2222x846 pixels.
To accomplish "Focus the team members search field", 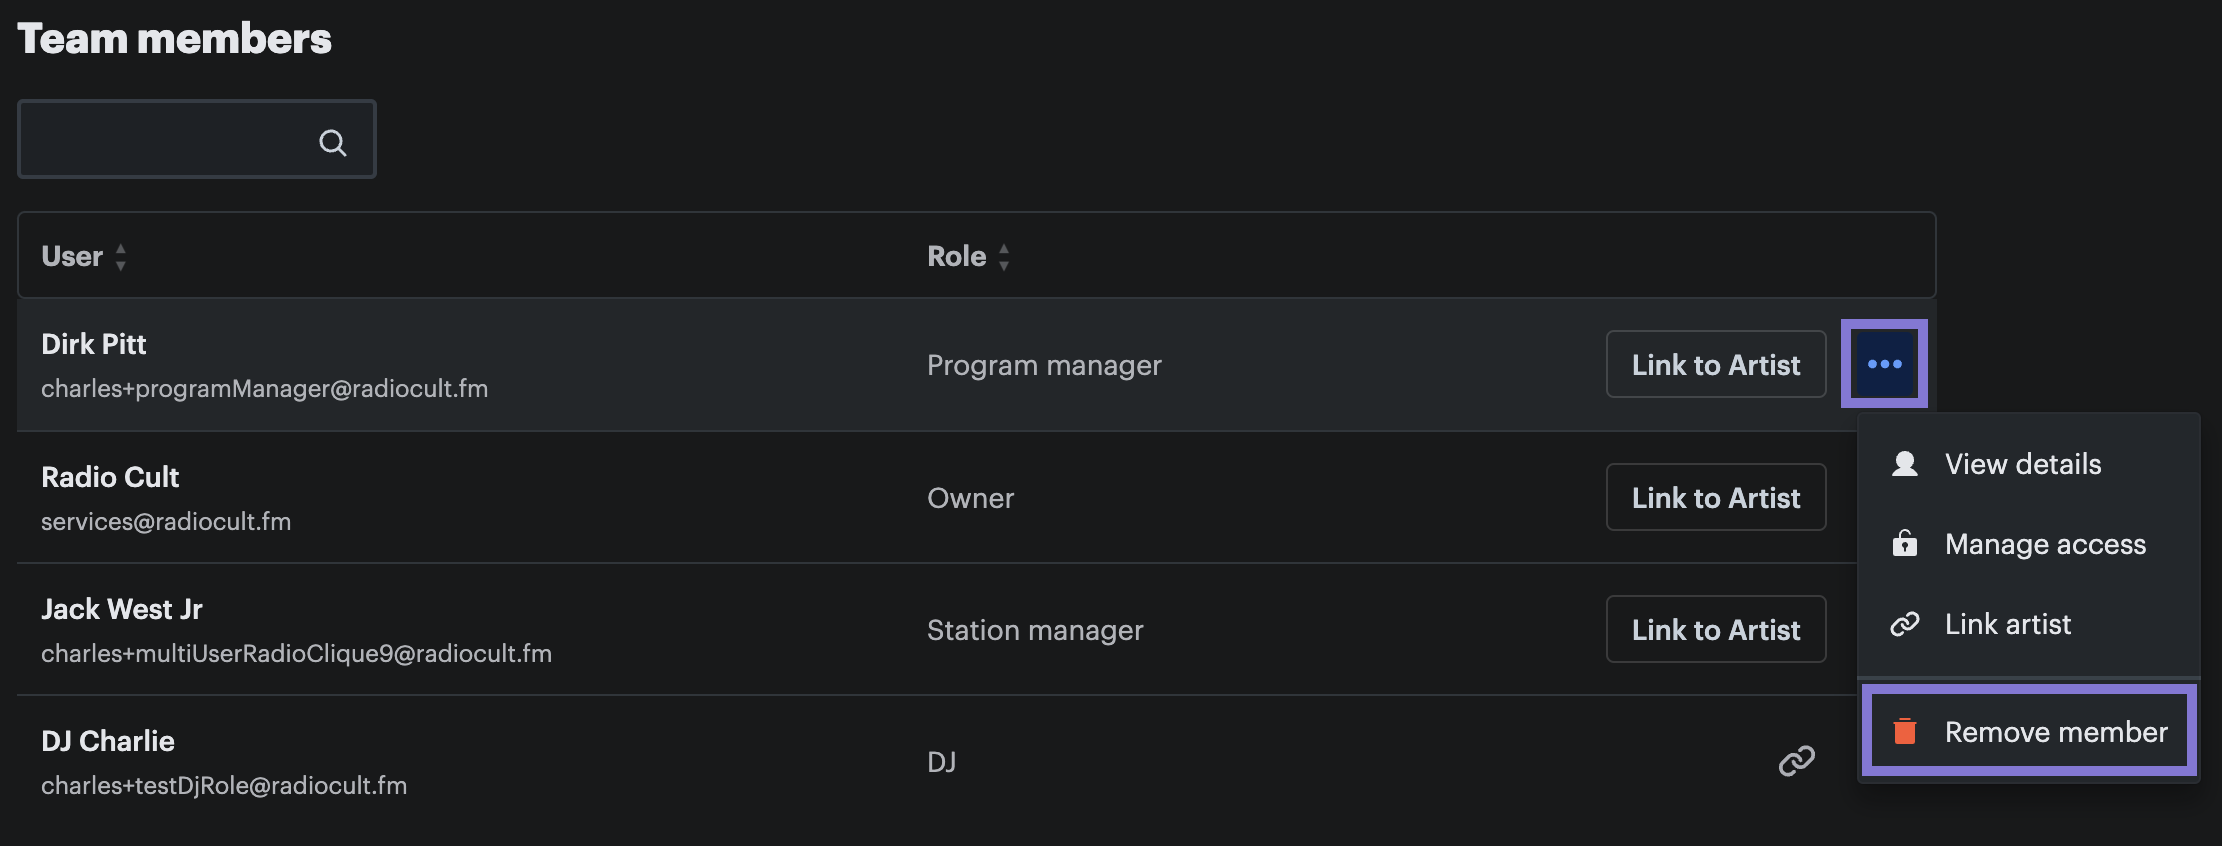I will (196, 139).
